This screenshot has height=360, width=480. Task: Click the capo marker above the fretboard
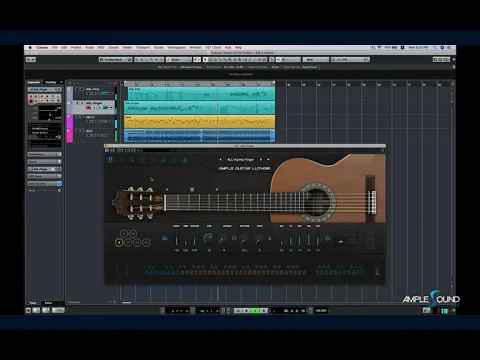pyautogui.click(x=192, y=189)
